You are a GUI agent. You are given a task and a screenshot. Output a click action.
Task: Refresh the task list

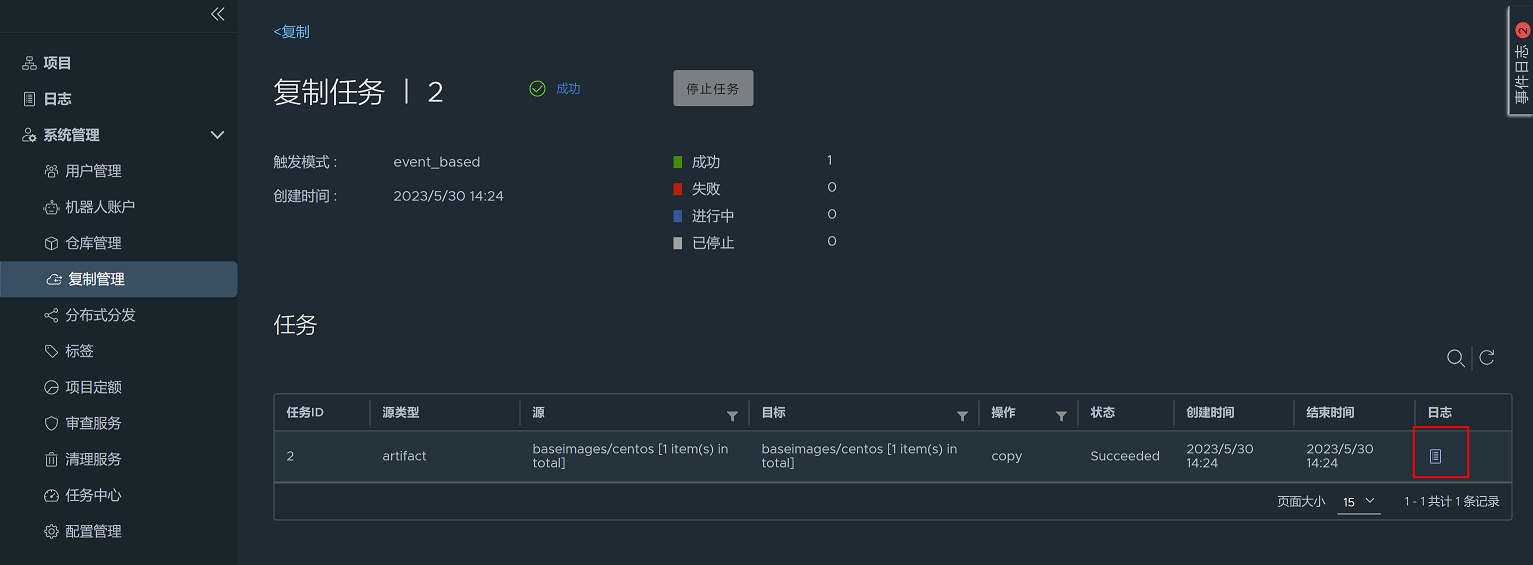[x=1487, y=358]
